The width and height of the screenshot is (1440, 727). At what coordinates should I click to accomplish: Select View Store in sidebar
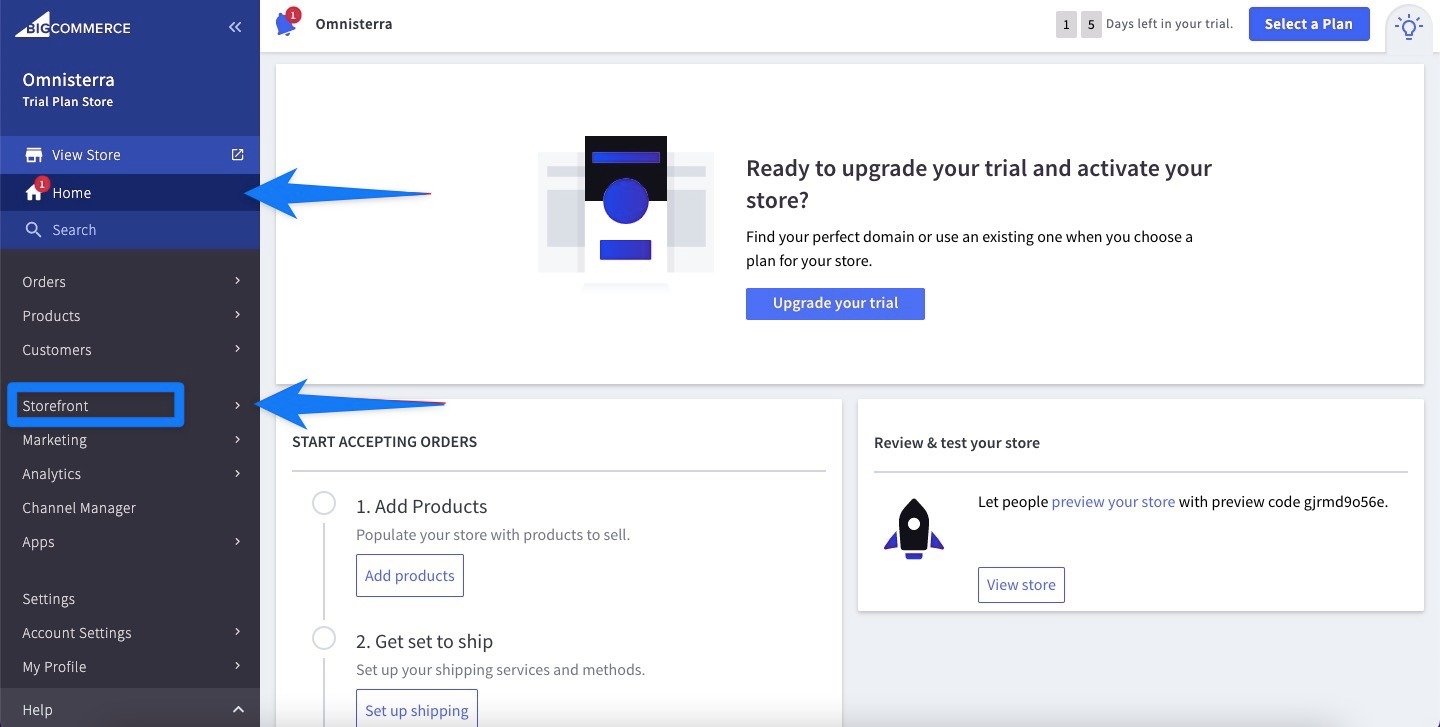[x=130, y=155]
